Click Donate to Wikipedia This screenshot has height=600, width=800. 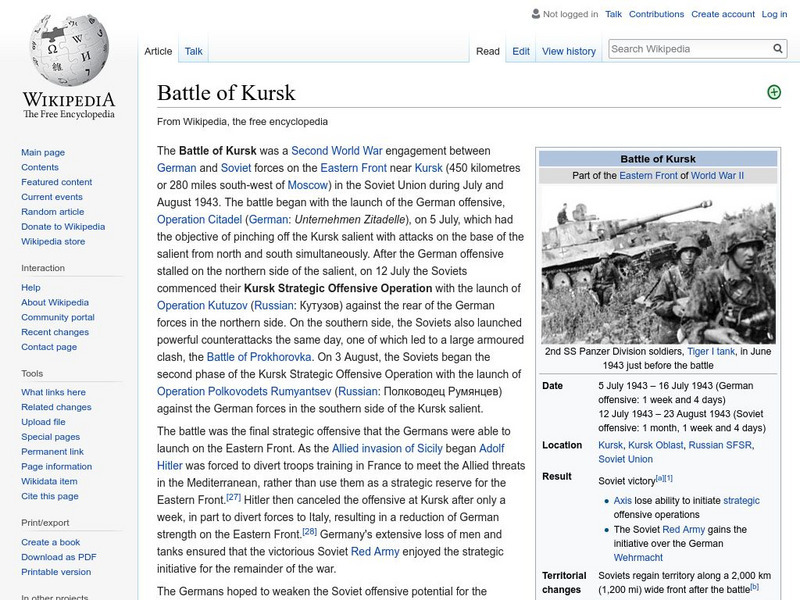click(x=63, y=226)
